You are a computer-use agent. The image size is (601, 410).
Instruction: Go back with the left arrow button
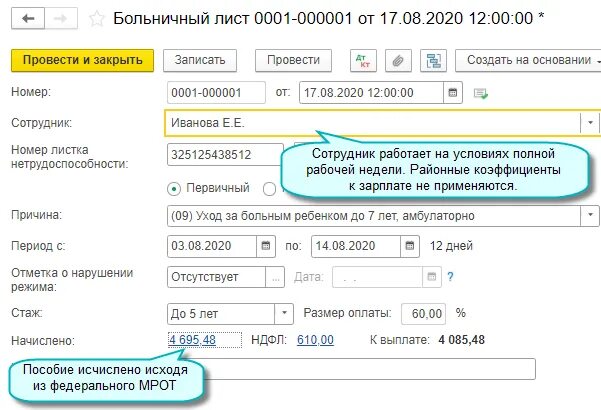tap(28, 18)
